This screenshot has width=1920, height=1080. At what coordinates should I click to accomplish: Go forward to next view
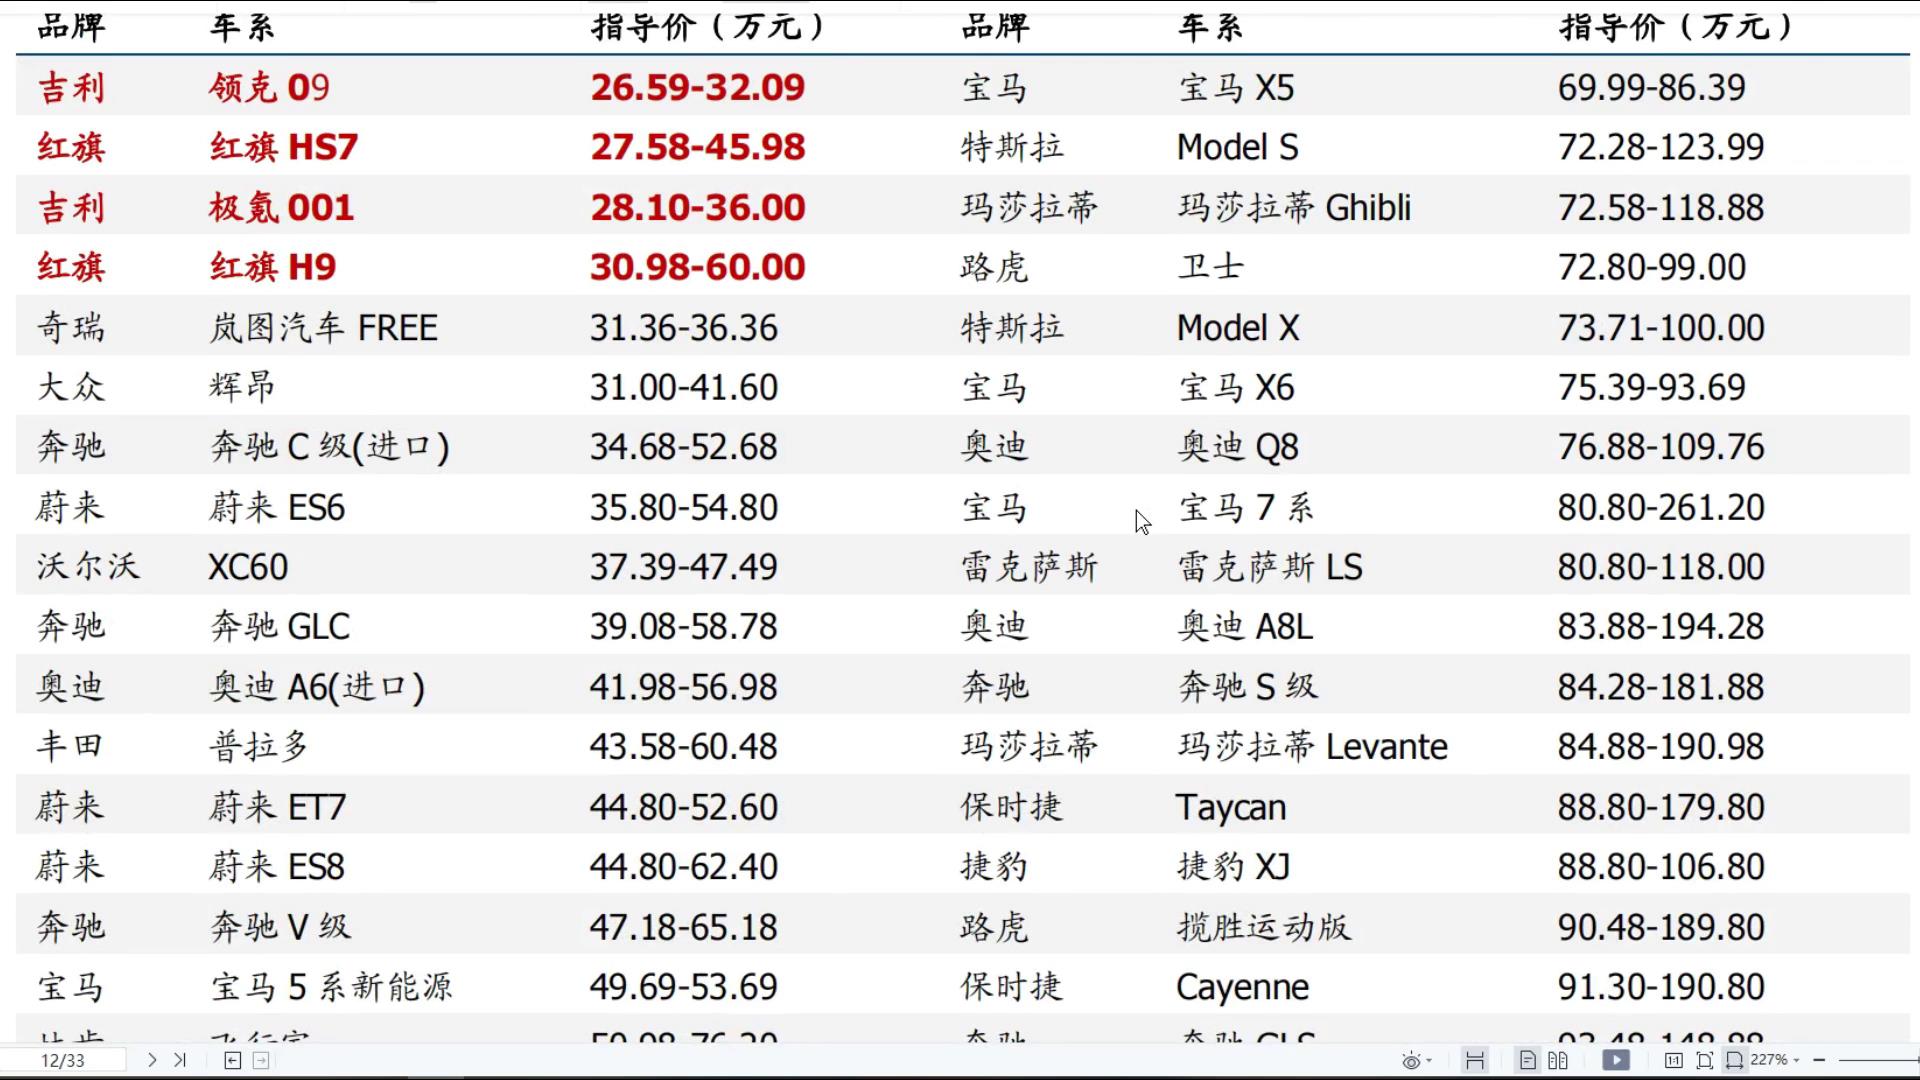[261, 1060]
